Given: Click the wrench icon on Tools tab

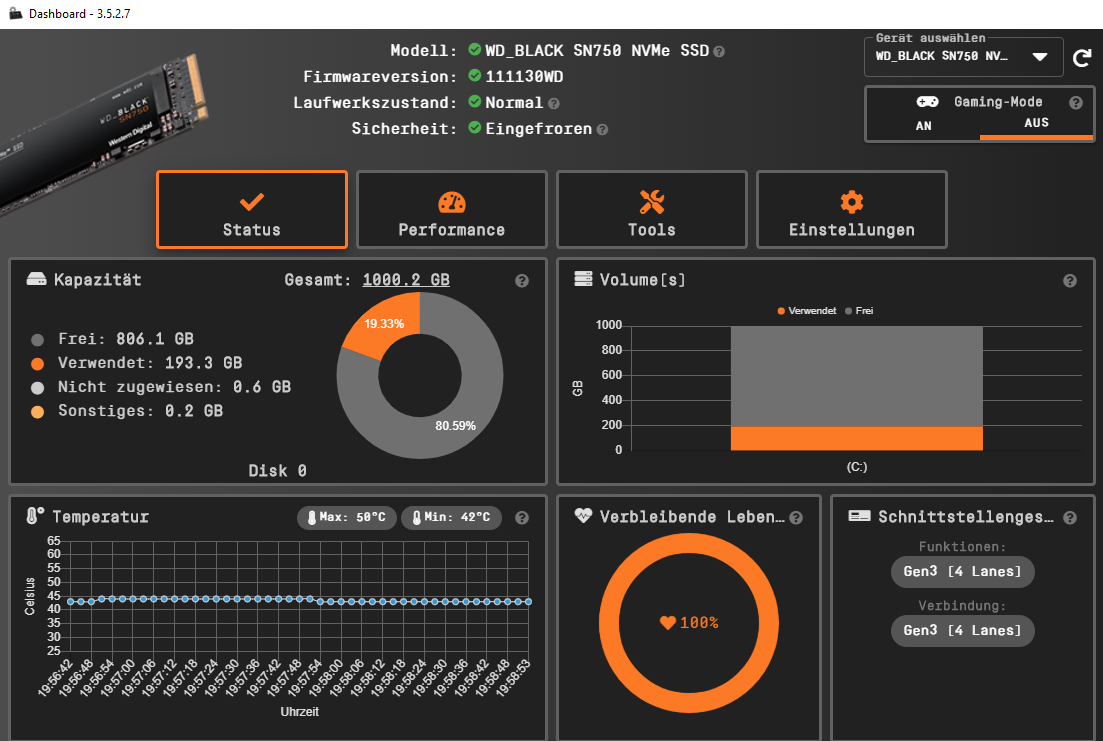Looking at the screenshot, I should pos(652,202).
